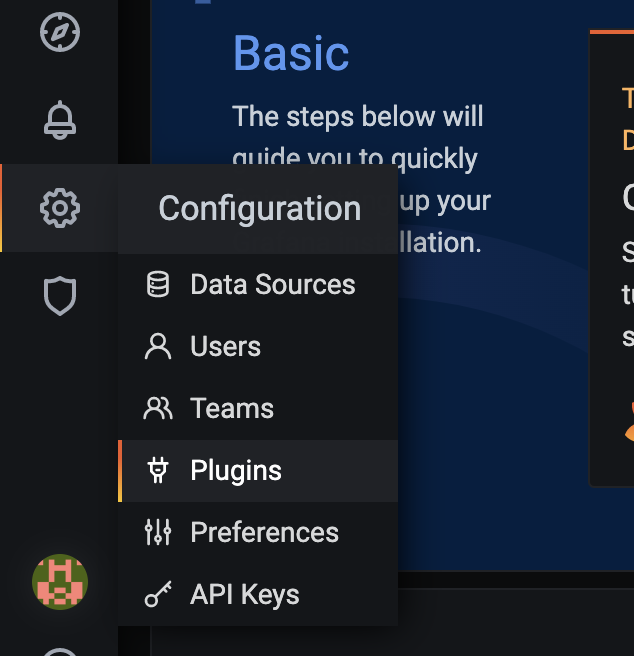Go to Teams in Configuration menu

231,409
